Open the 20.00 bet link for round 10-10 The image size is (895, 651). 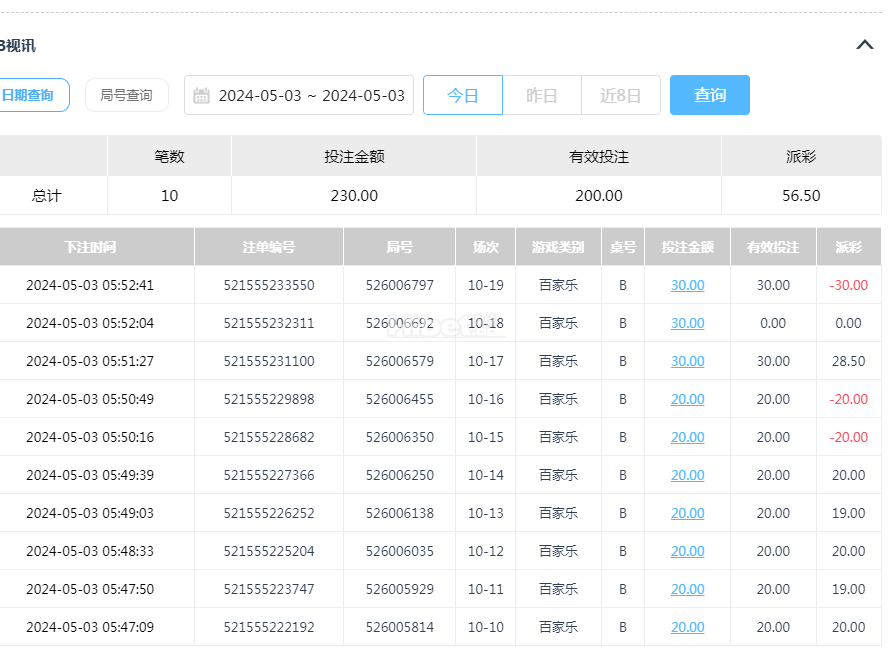687,627
